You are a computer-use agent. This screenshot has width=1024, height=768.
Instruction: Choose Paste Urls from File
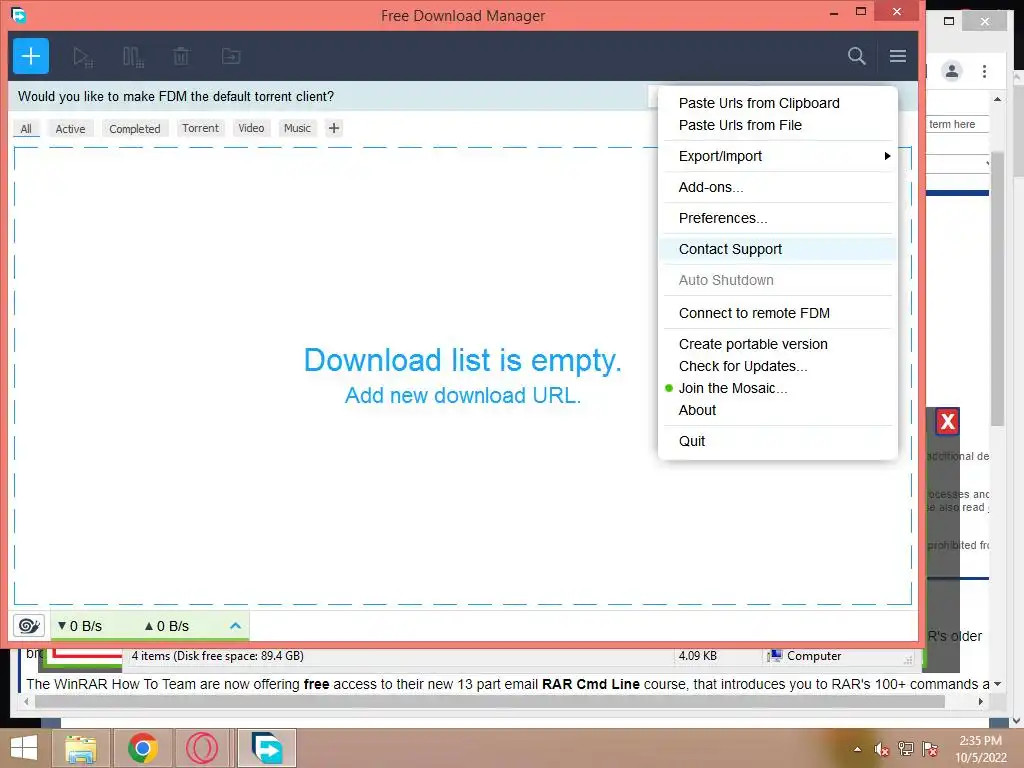pyautogui.click(x=777, y=125)
